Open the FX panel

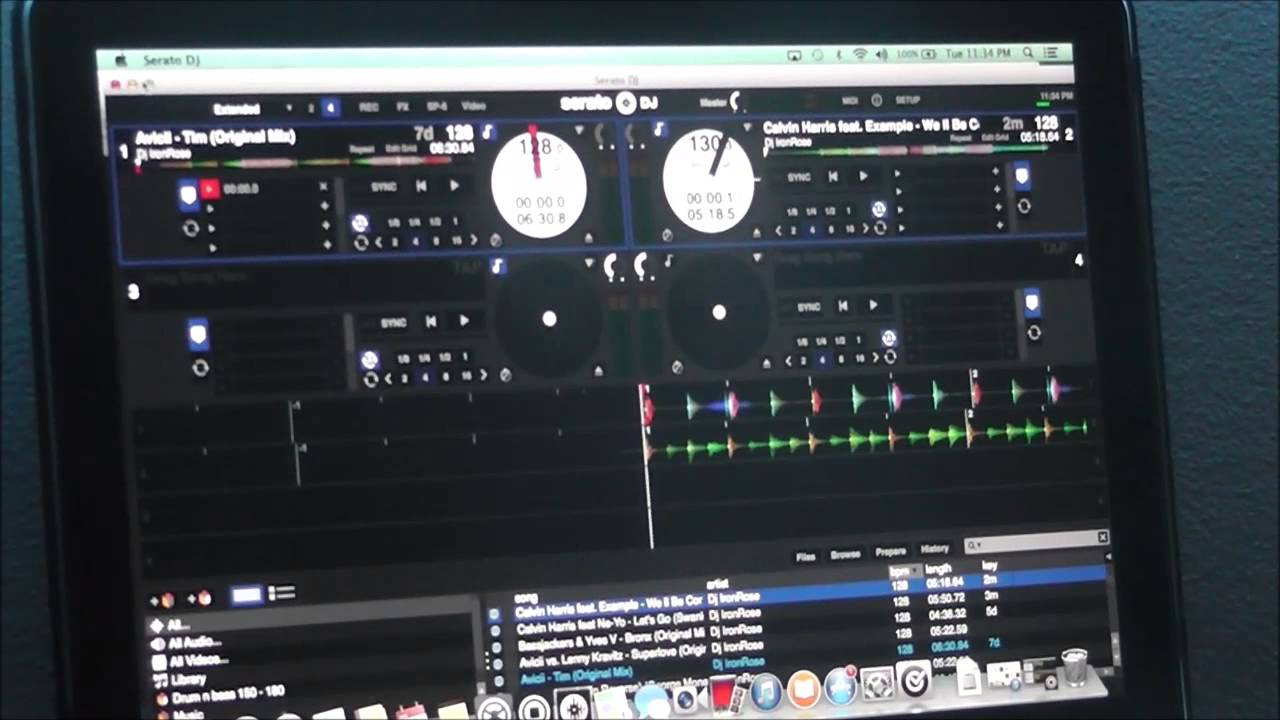click(x=403, y=106)
